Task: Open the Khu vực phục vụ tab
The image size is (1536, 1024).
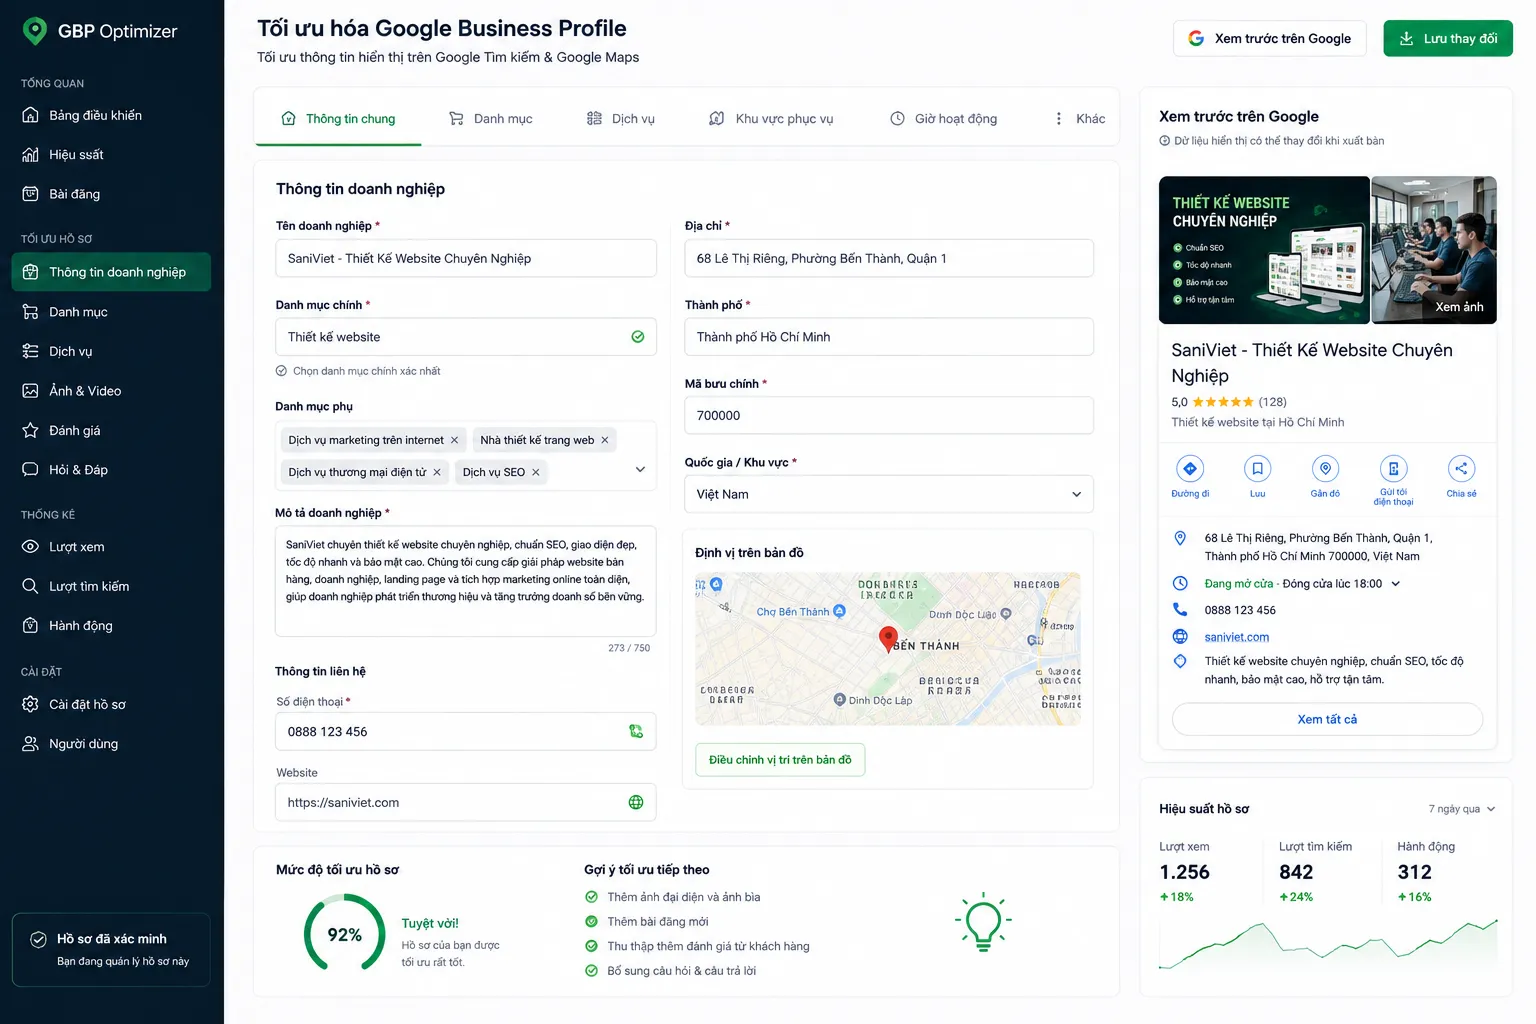Action: pyautogui.click(x=771, y=119)
